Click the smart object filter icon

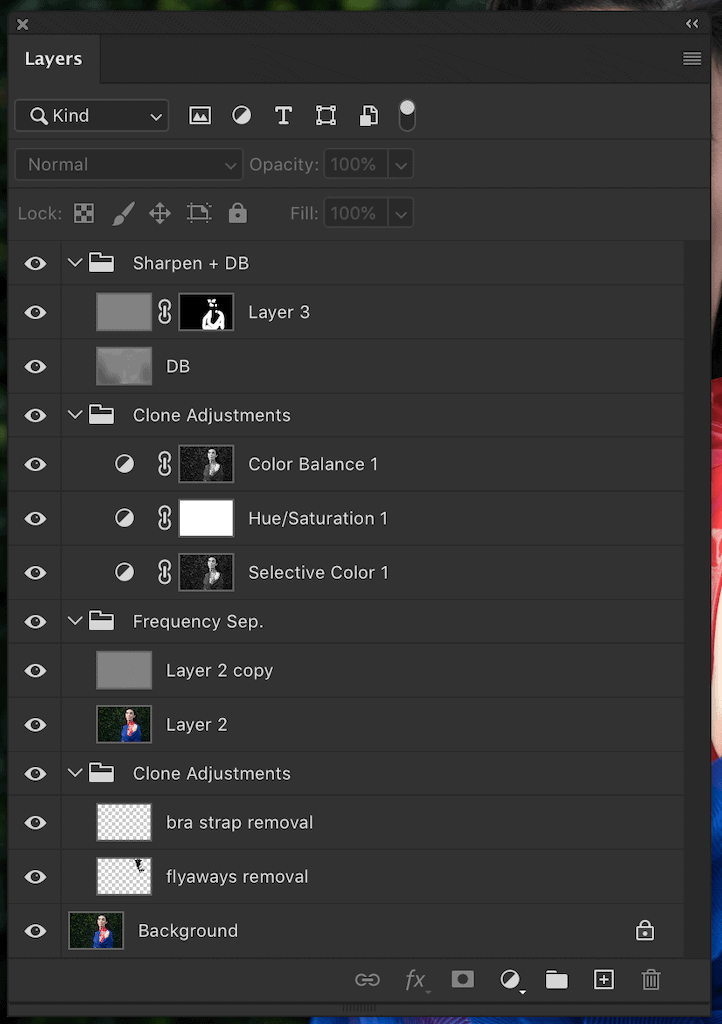tap(369, 116)
